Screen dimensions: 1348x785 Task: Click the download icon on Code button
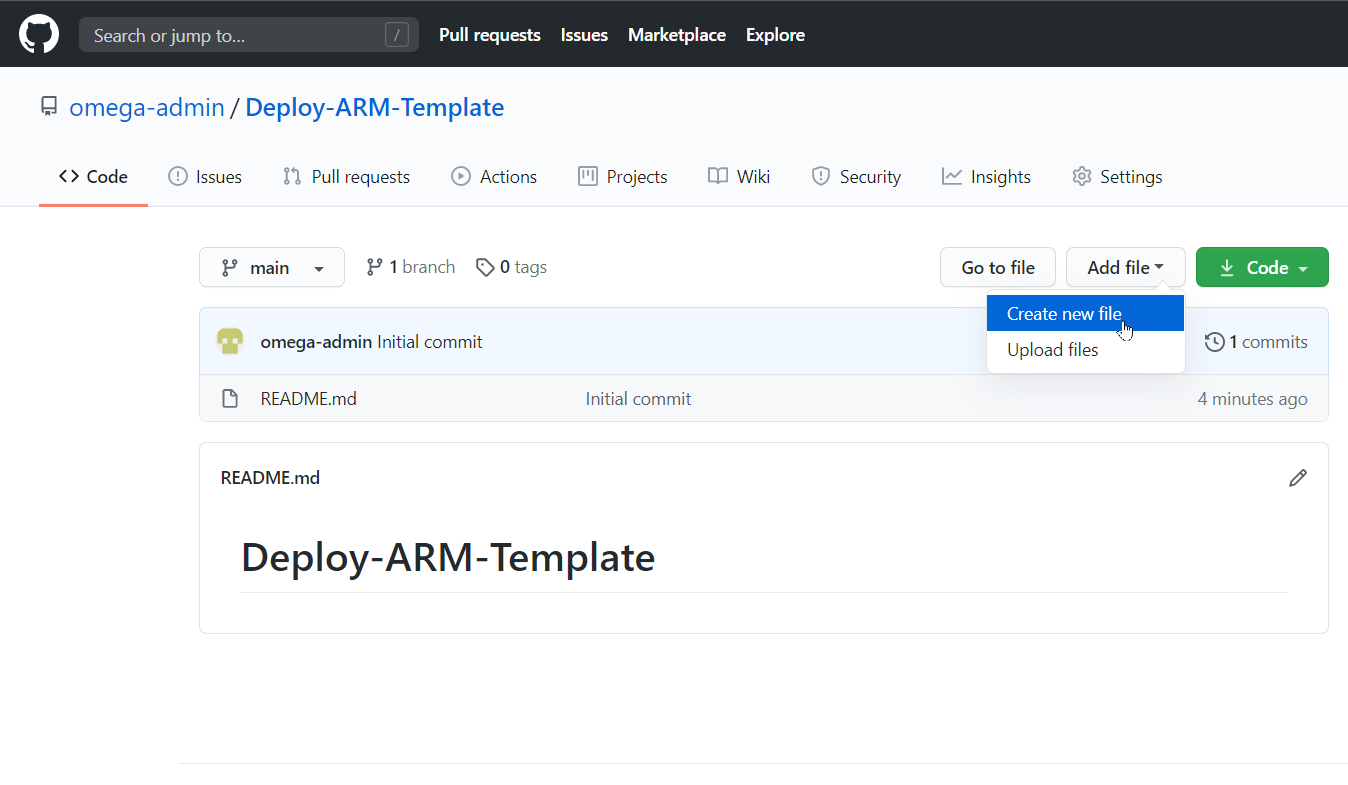[1227, 268]
